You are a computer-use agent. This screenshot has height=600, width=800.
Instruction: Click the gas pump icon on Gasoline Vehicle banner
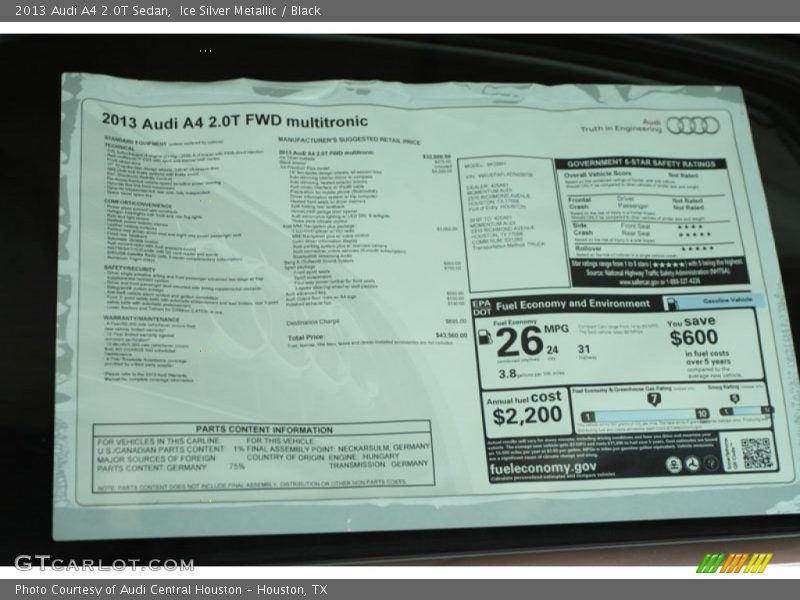pyautogui.click(x=671, y=303)
